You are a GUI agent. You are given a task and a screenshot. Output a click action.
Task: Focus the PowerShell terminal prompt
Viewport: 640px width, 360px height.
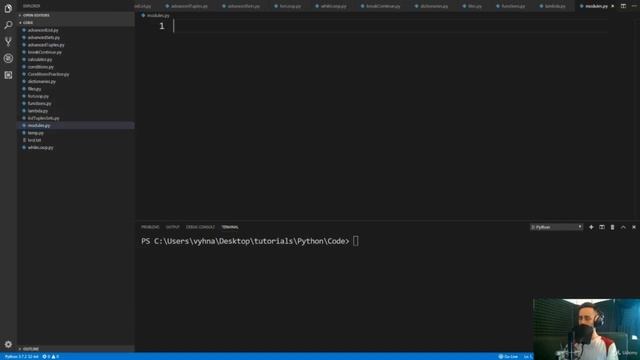249,241
